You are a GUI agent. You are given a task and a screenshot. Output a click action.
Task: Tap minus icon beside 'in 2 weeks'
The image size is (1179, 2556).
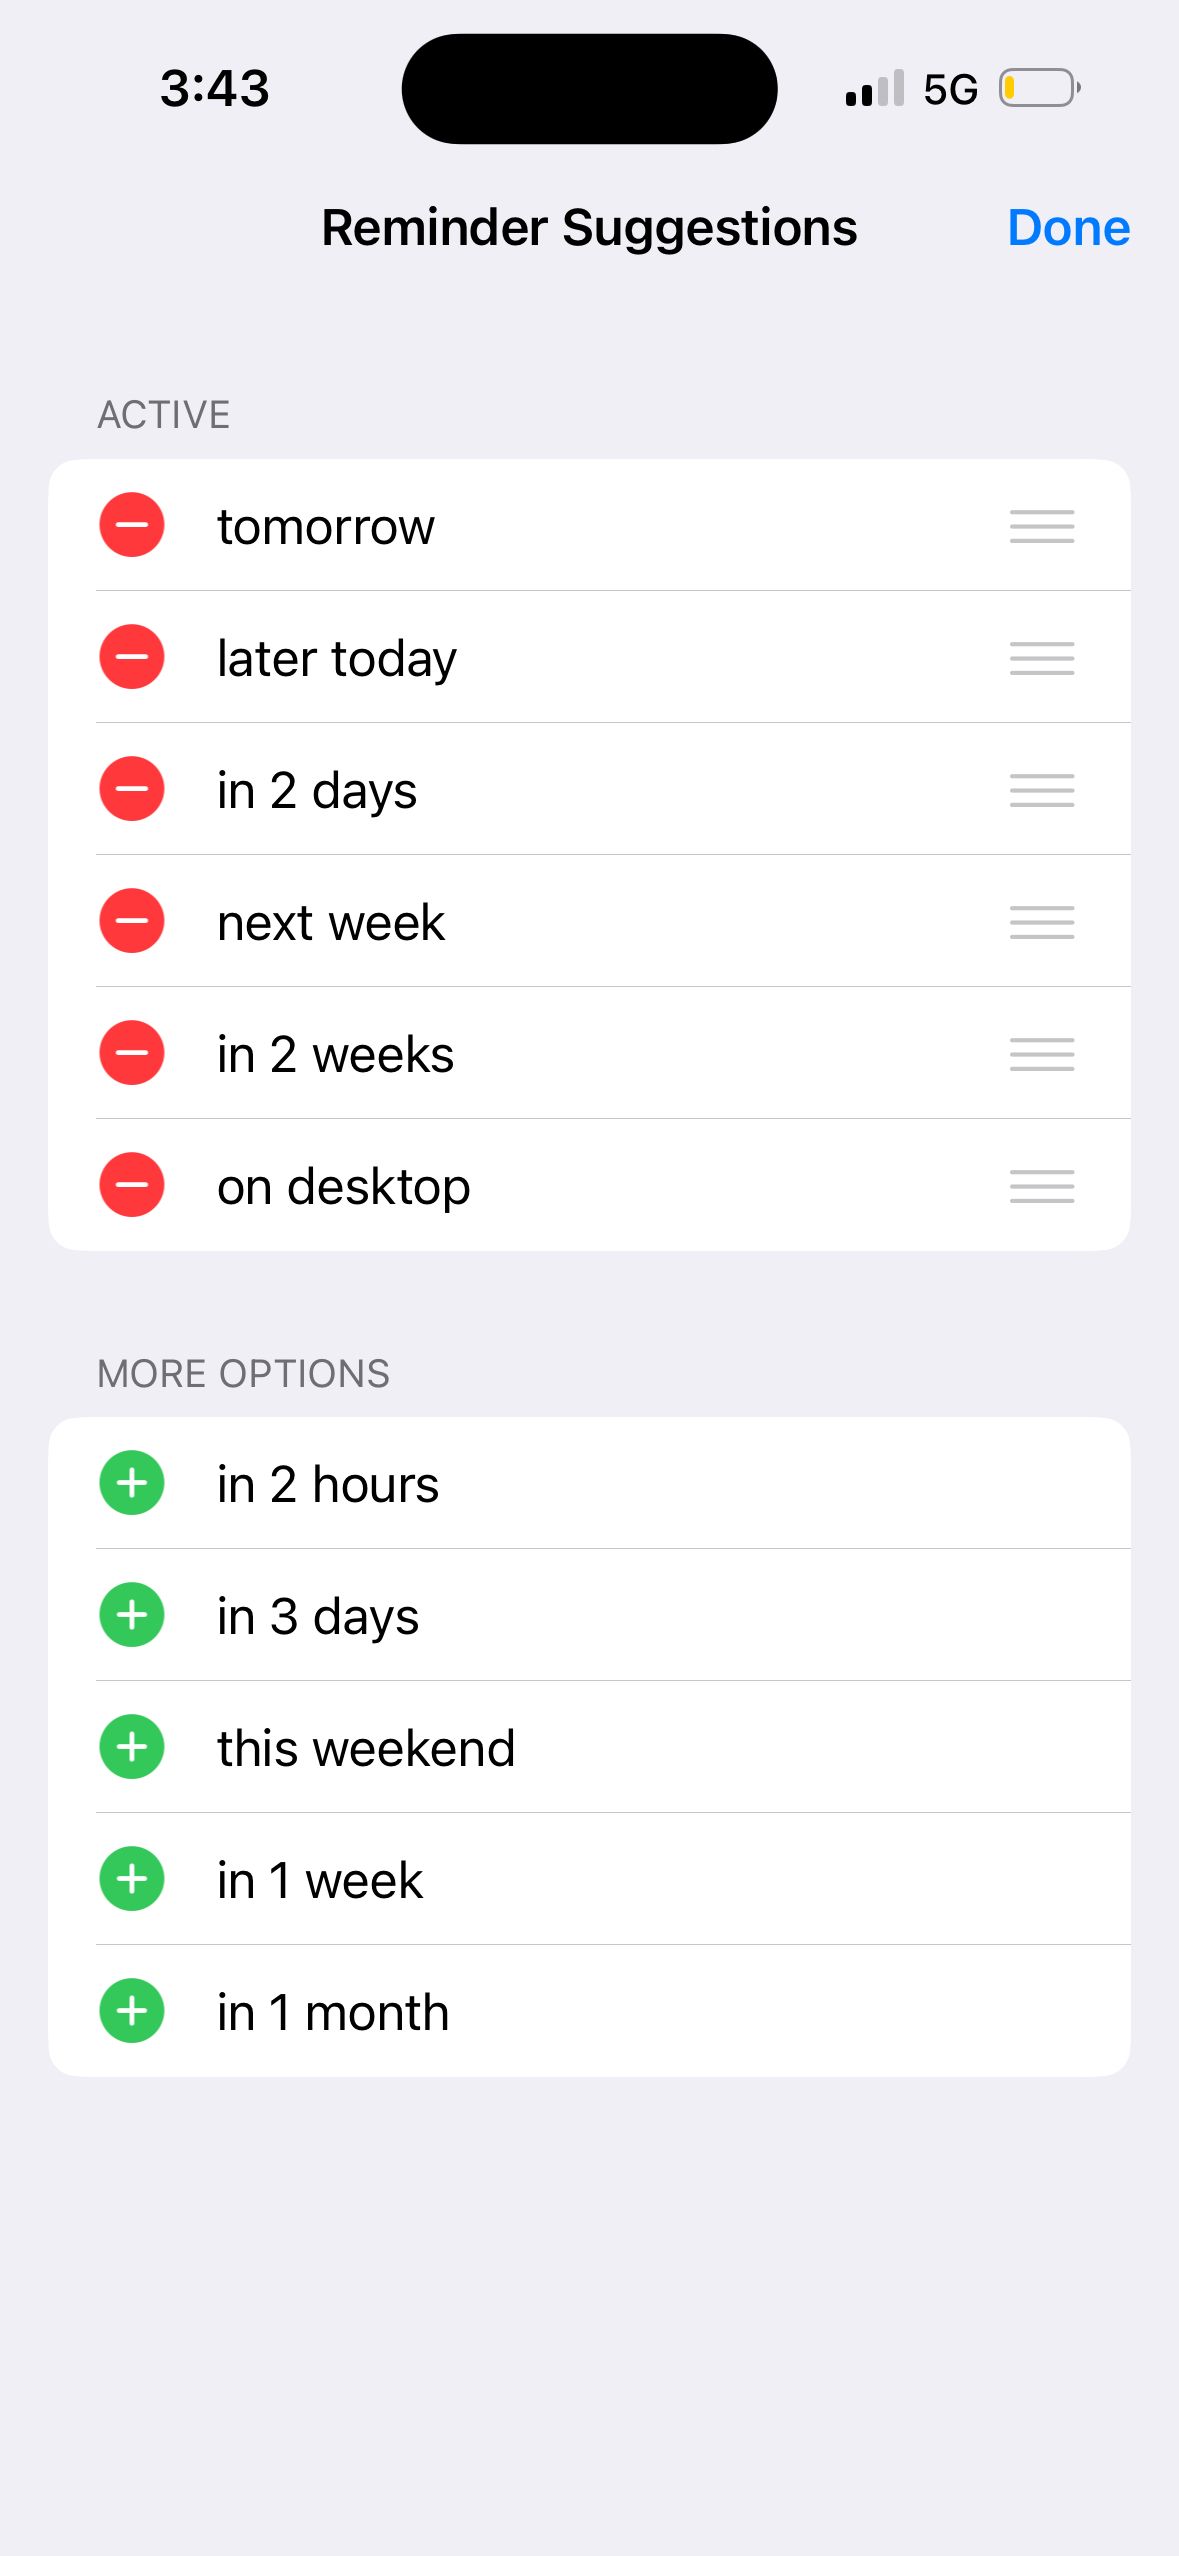132,1053
